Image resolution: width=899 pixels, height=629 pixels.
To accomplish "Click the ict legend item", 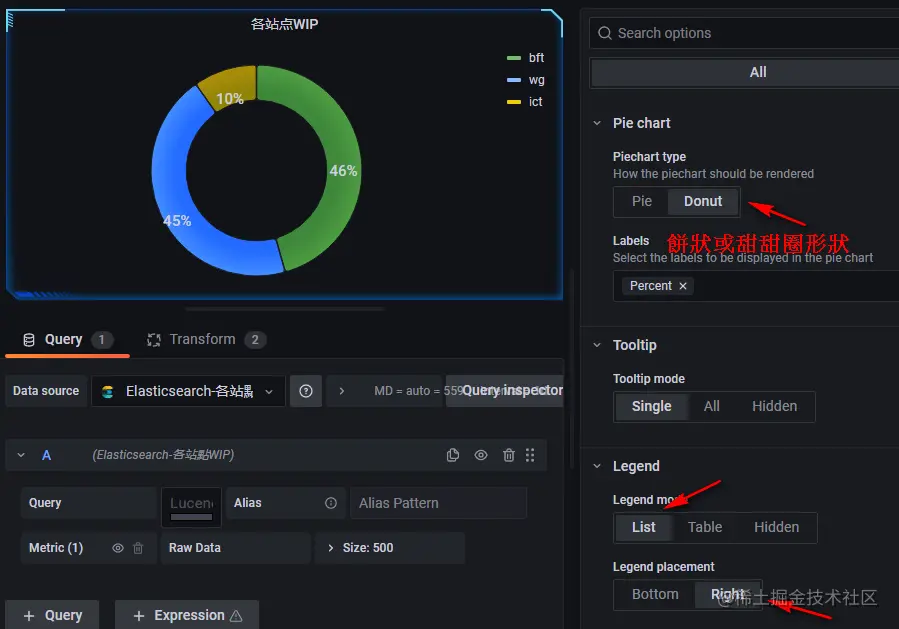I will (x=525, y=102).
